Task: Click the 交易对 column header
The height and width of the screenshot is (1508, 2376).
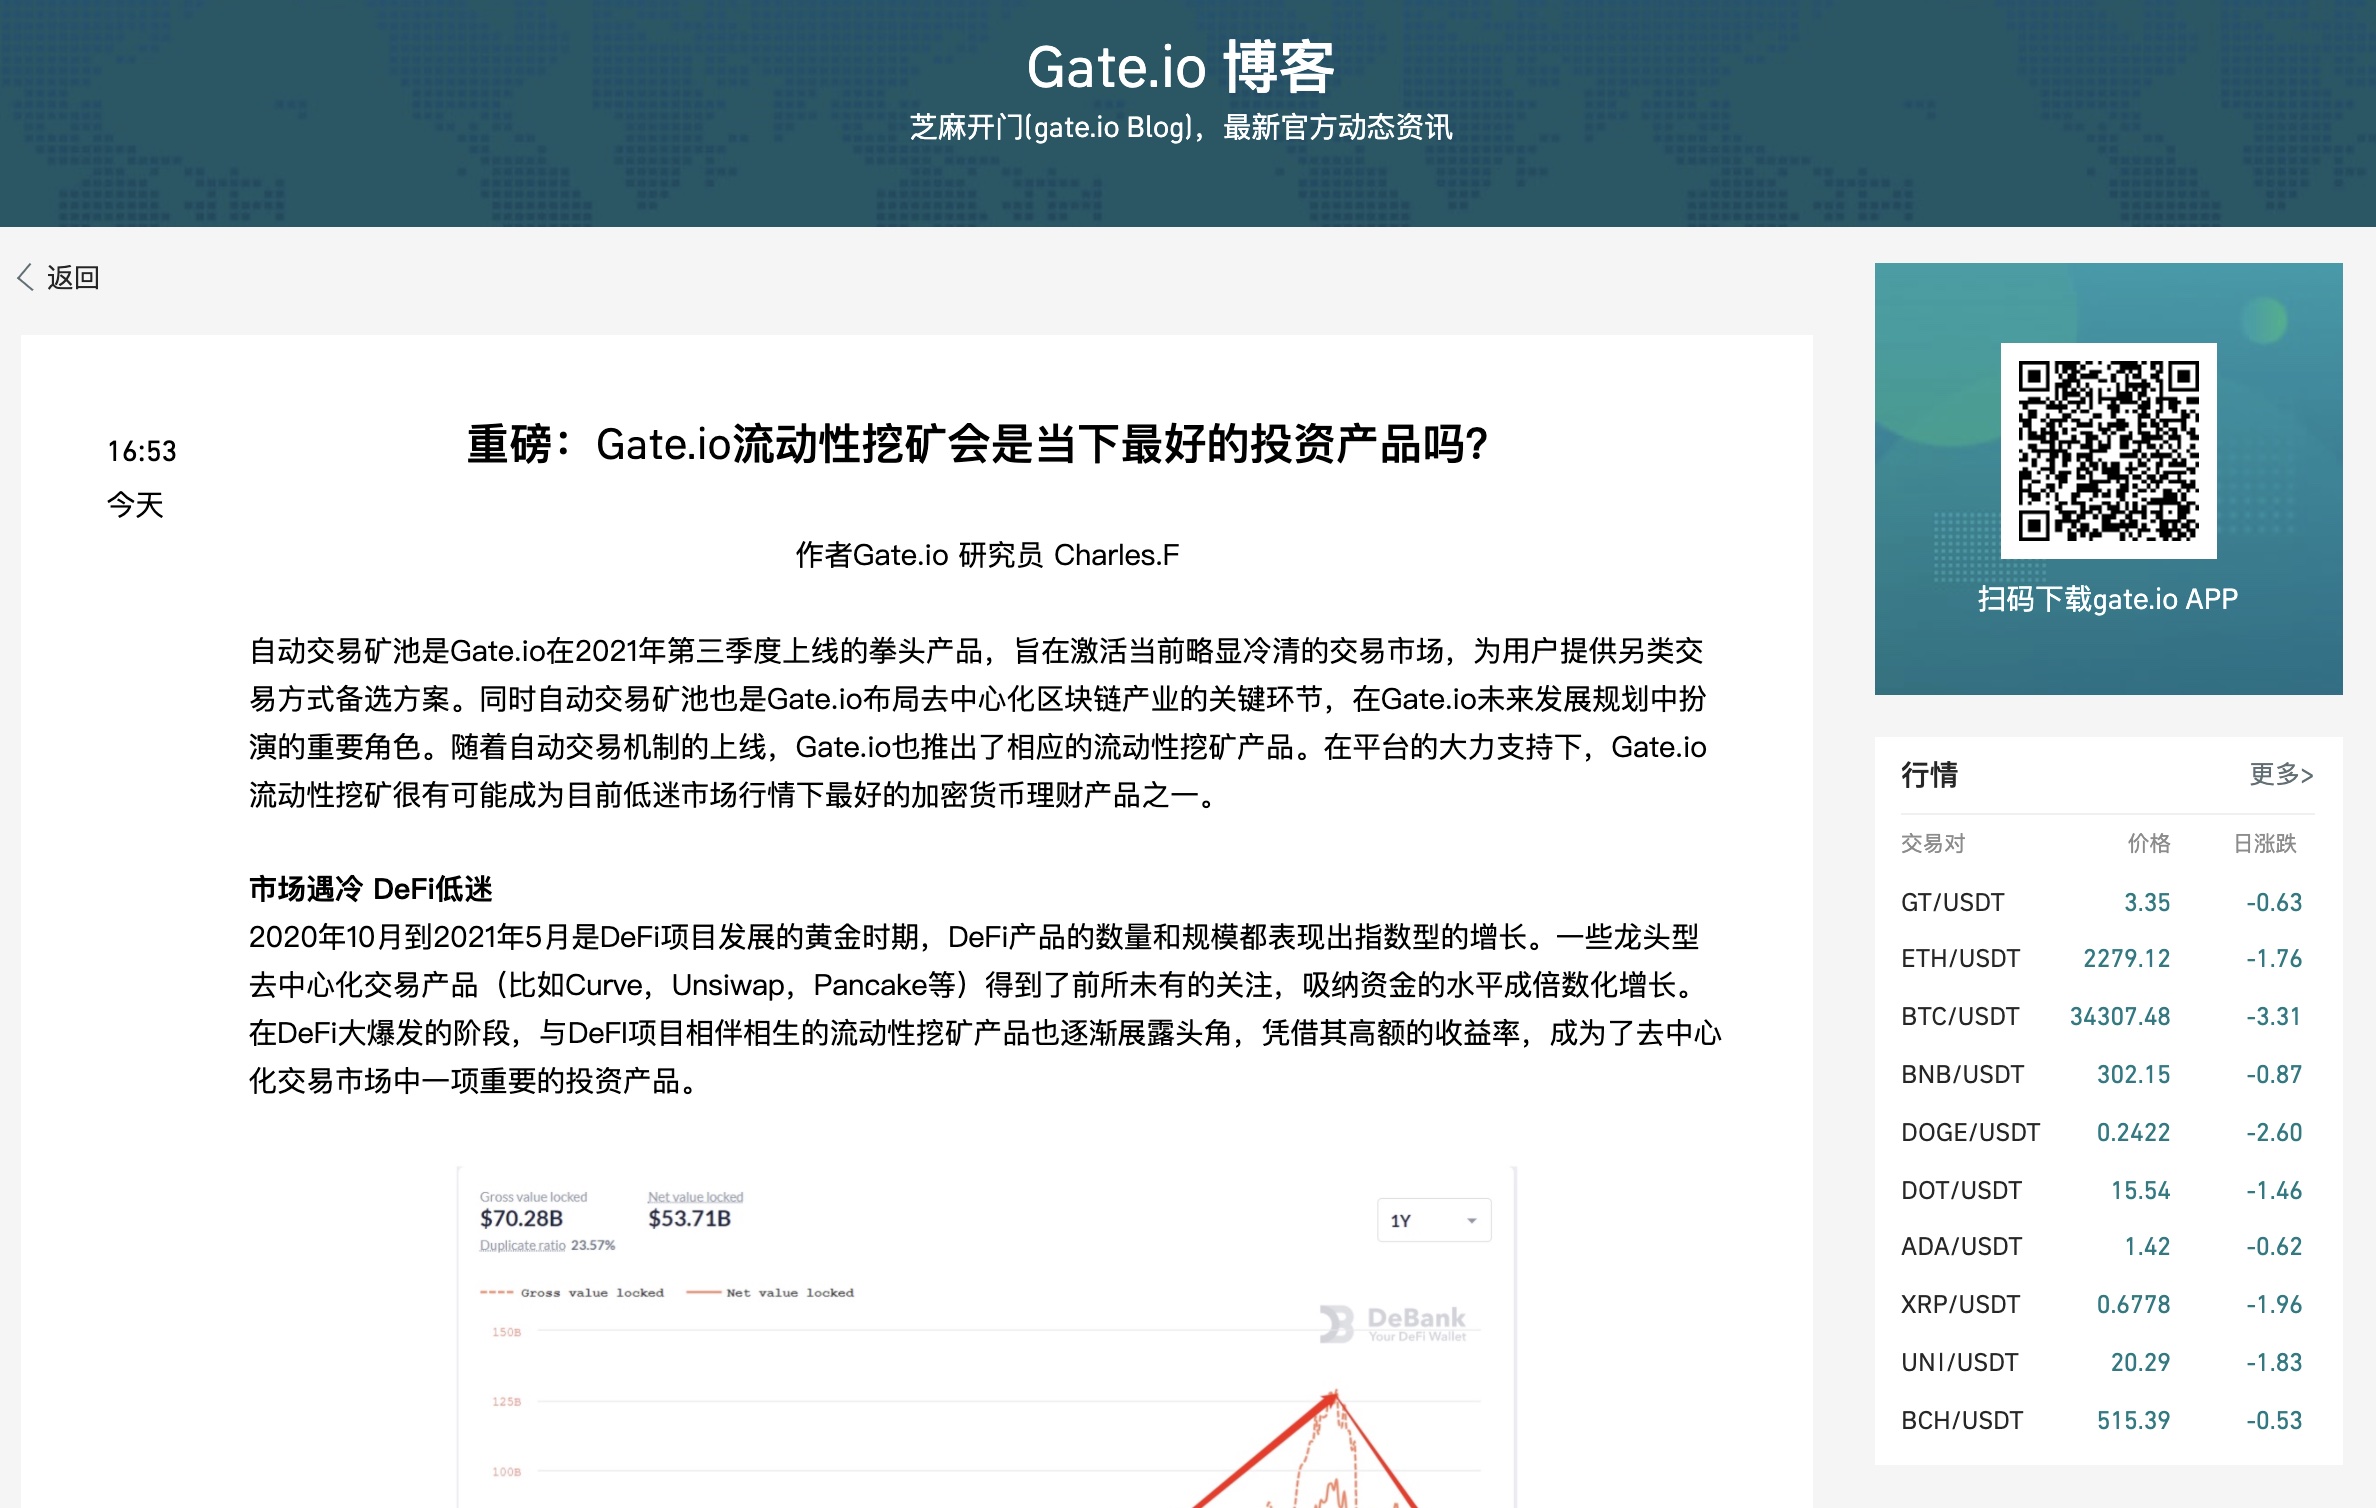Action: point(1933,843)
